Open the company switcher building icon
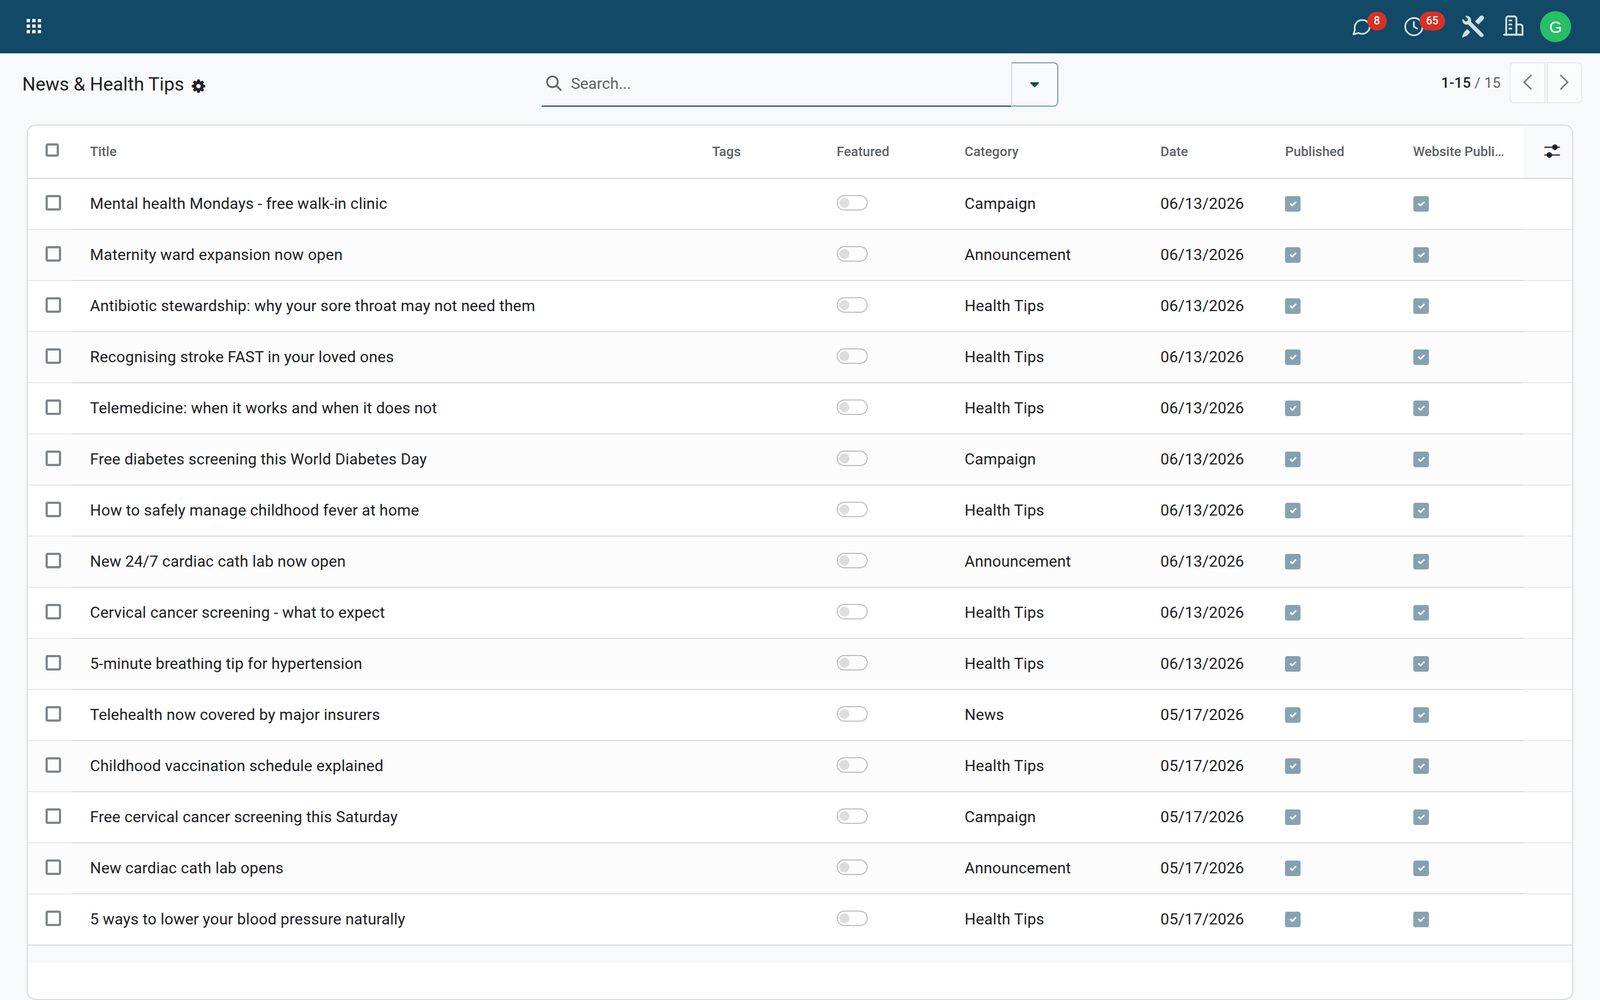 point(1513,26)
